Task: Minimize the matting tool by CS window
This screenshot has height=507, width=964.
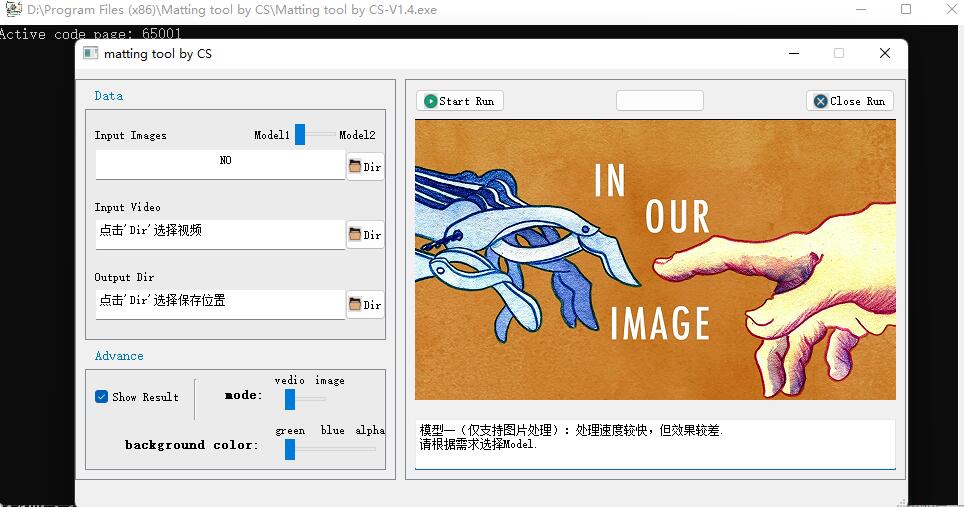Action: click(x=794, y=53)
